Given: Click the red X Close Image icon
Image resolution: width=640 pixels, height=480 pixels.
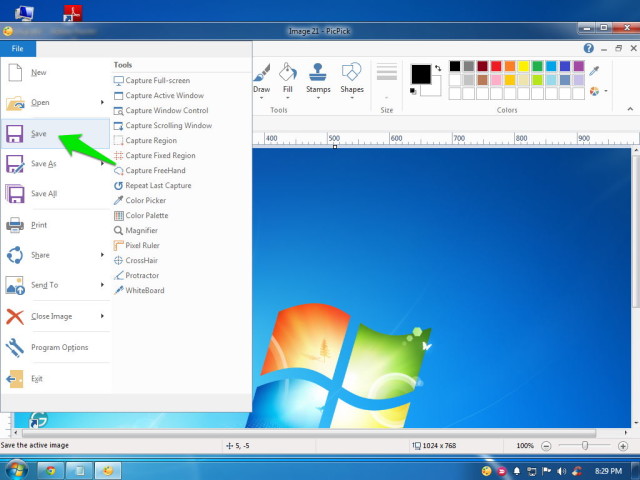Looking at the screenshot, I should 15,316.
